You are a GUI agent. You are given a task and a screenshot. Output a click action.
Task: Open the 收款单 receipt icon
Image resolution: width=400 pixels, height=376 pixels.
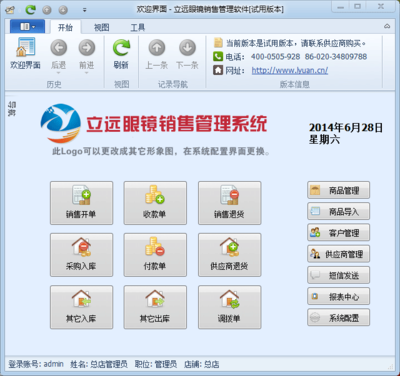[155, 203]
